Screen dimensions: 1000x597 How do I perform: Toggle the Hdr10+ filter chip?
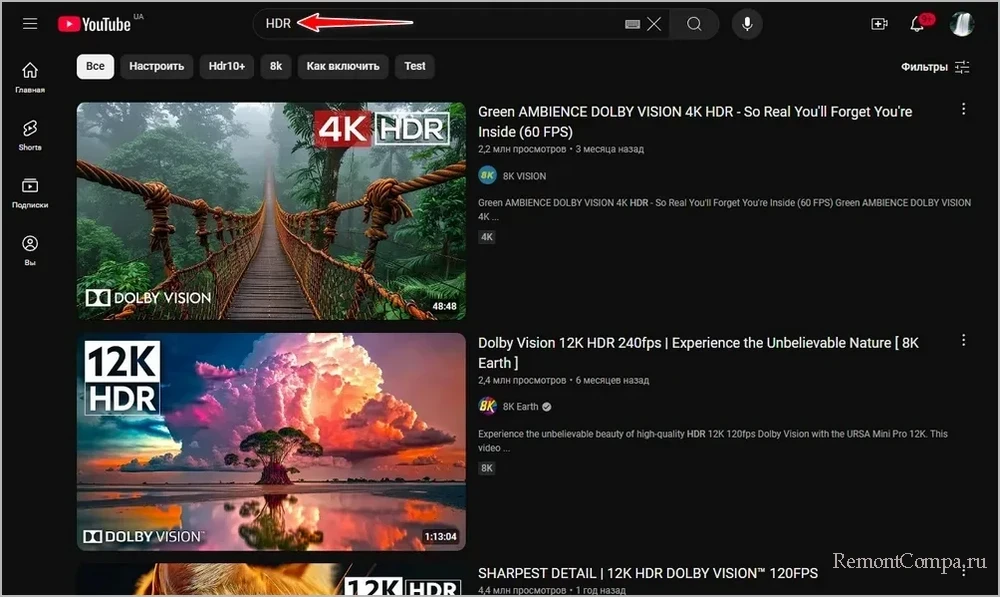(x=226, y=67)
